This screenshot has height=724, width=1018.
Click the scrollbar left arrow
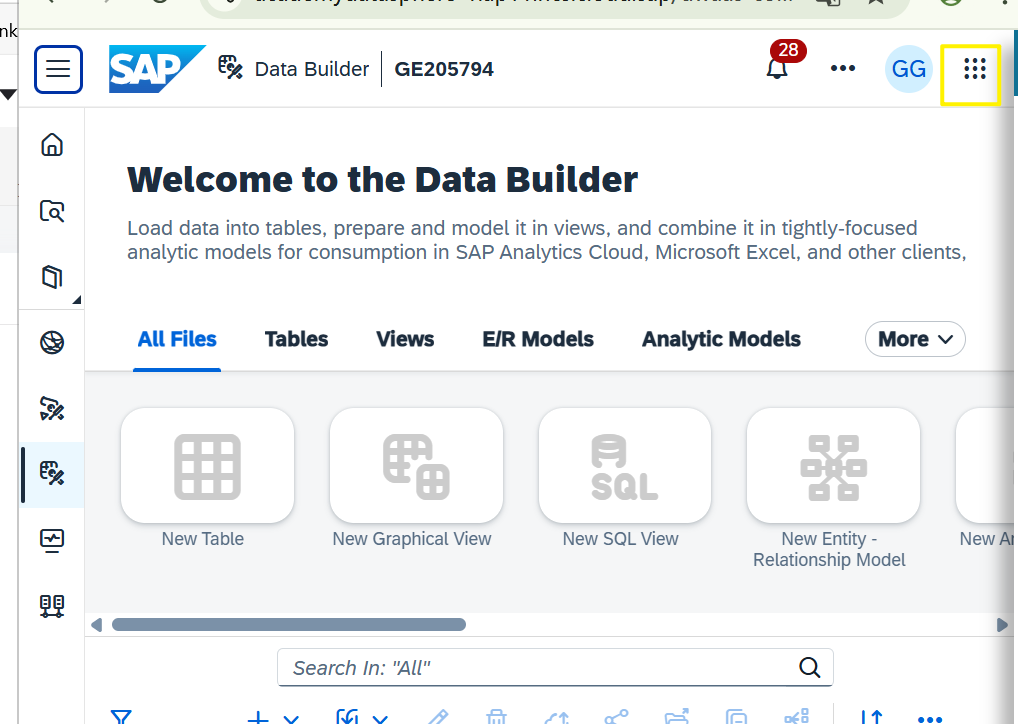(97, 625)
